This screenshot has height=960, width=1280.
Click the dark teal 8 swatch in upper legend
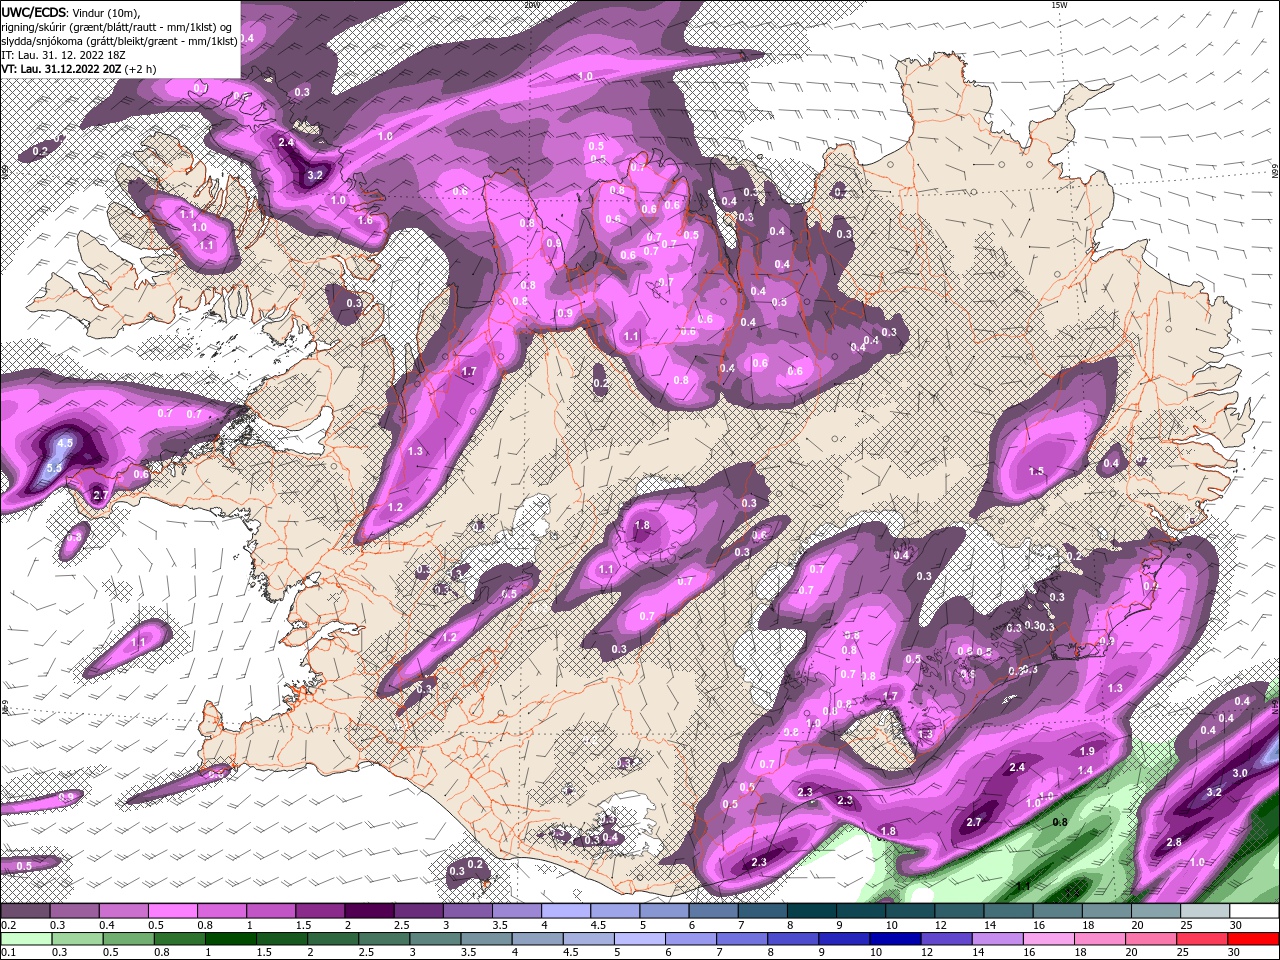click(812, 911)
